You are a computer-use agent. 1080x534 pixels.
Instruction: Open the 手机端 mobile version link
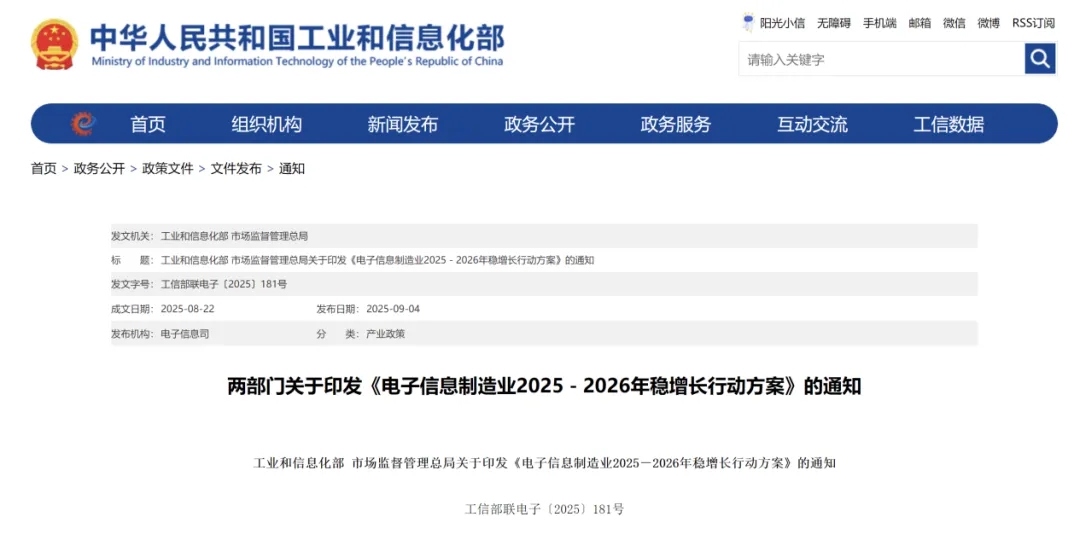pyautogui.click(x=880, y=23)
